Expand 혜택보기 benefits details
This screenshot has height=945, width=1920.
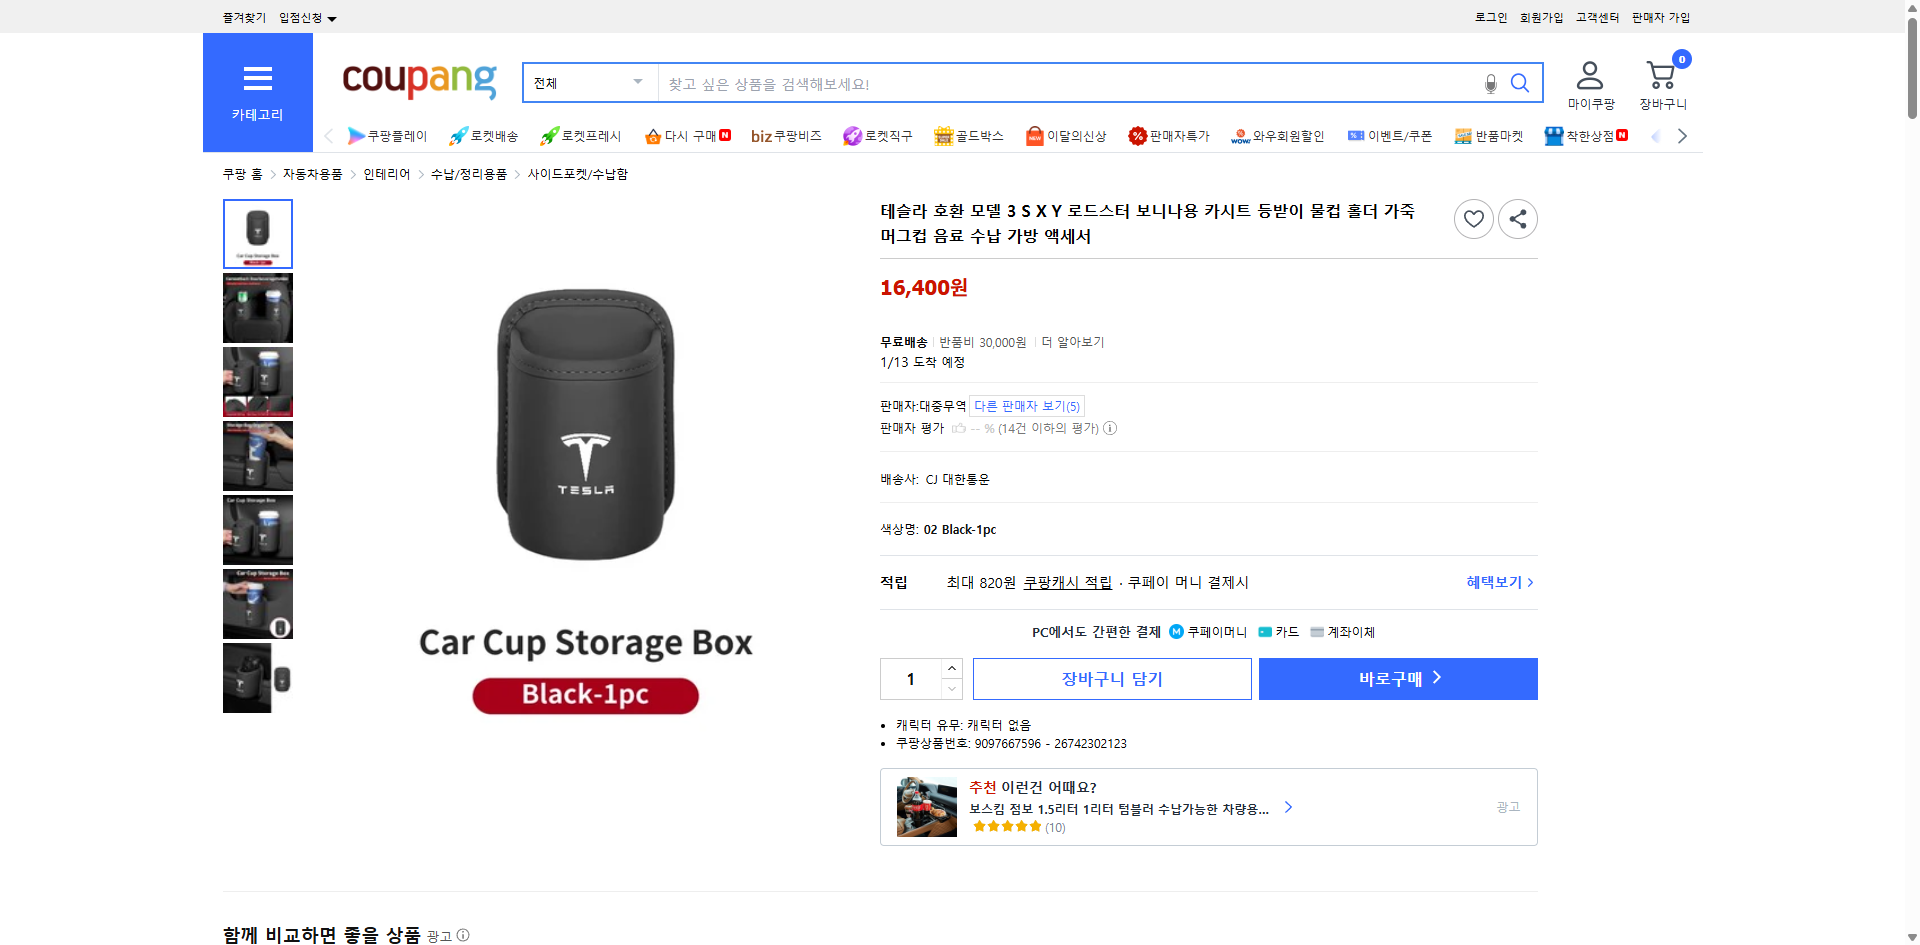[x=1499, y=582]
